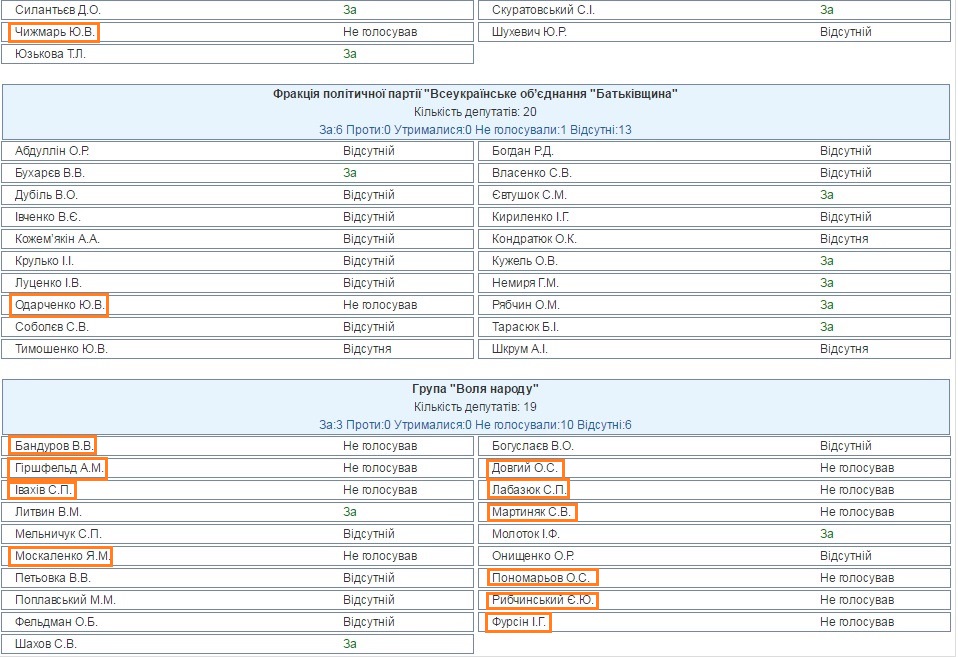Click the highlighted name Чижмарь Ю.В.

tap(55, 32)
